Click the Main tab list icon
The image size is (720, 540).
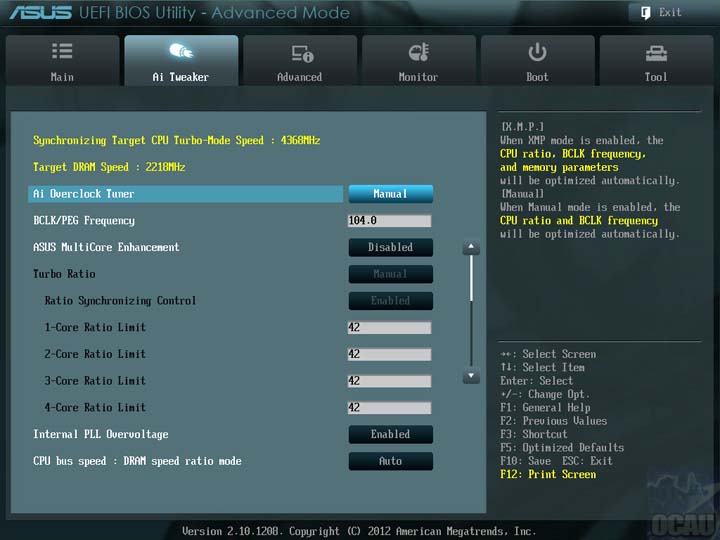click(x=62, y=51)
